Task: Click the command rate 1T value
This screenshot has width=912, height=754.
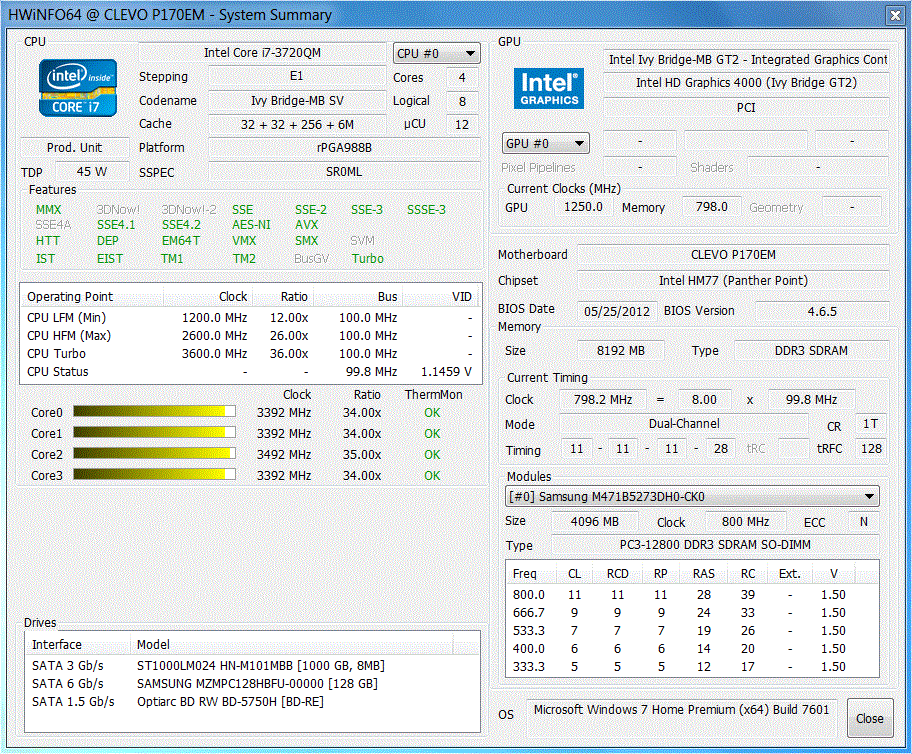Action: click(x=871, y=424)
